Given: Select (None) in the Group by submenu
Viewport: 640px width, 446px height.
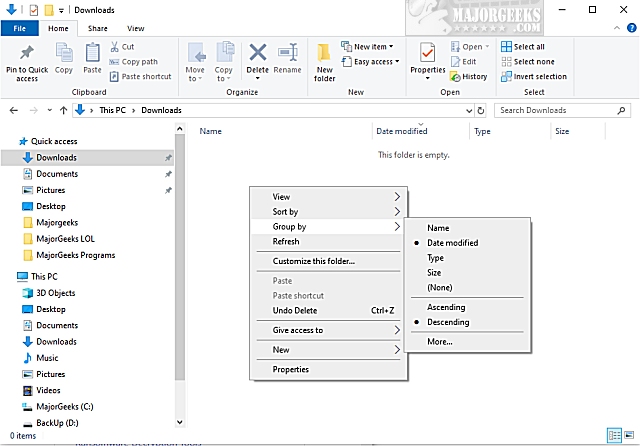Looking at the screenshot, I should click(441, 287).
